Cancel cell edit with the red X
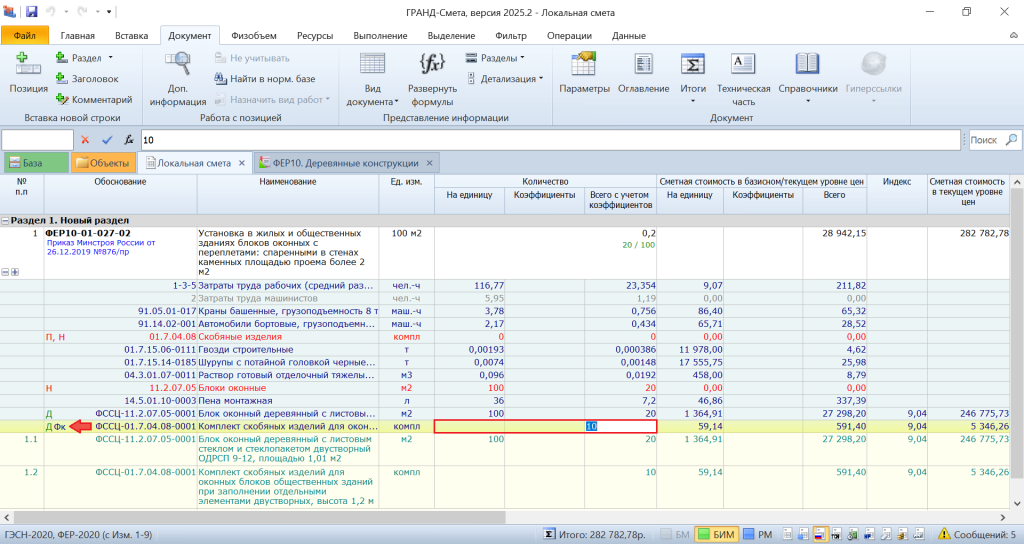The width and height of the screenshot is (1024, 544). (x=86, y=140)
